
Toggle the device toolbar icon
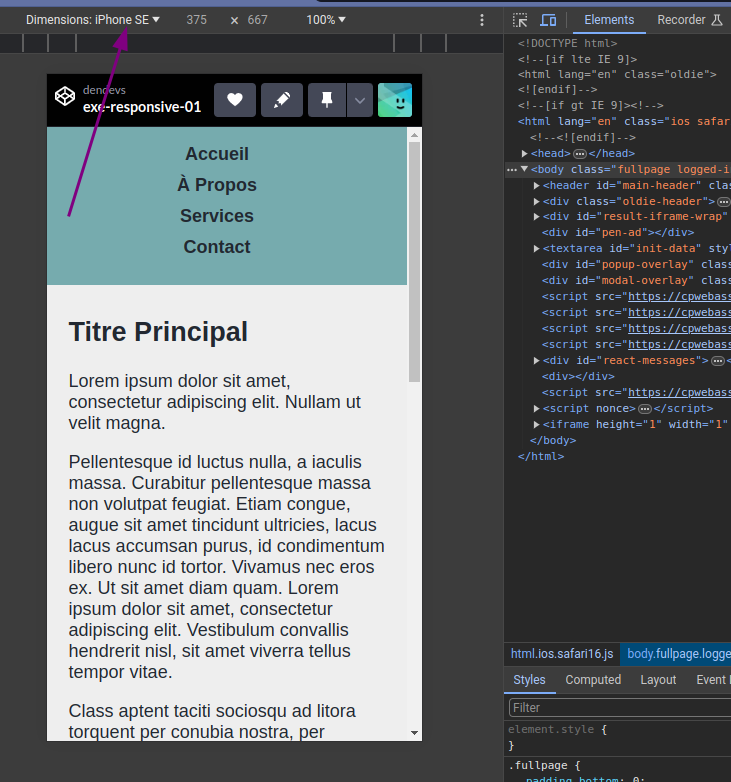[548, 20]
